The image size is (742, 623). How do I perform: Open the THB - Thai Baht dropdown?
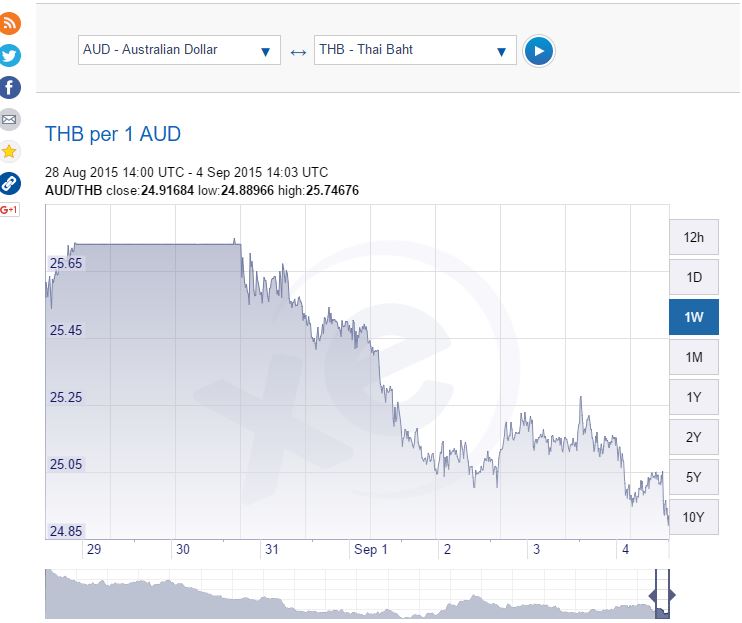[415, 50]
